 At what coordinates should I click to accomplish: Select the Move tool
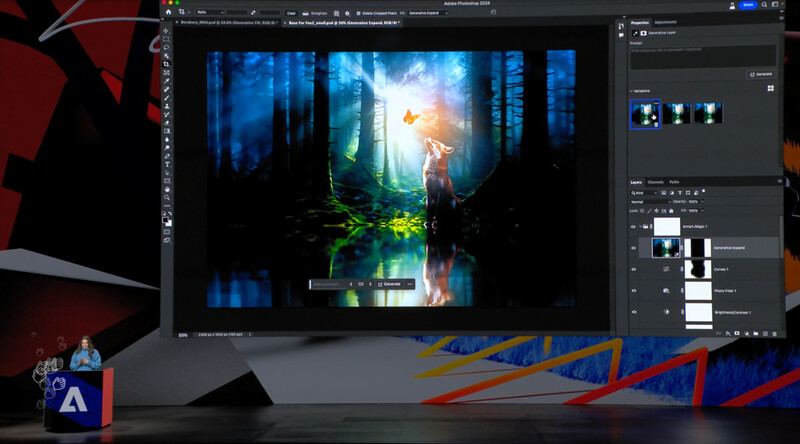coord(166,31)
